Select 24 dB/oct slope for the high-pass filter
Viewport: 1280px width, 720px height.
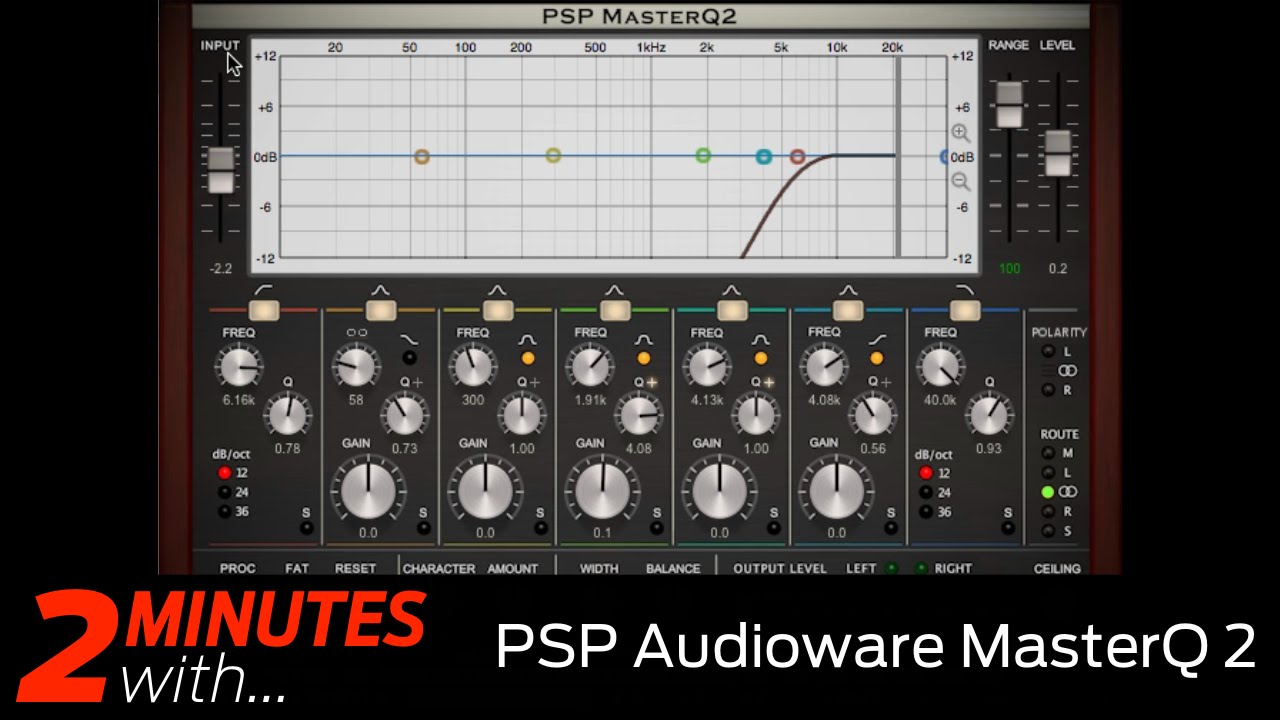pyautogui.click(x=224, y=492)
